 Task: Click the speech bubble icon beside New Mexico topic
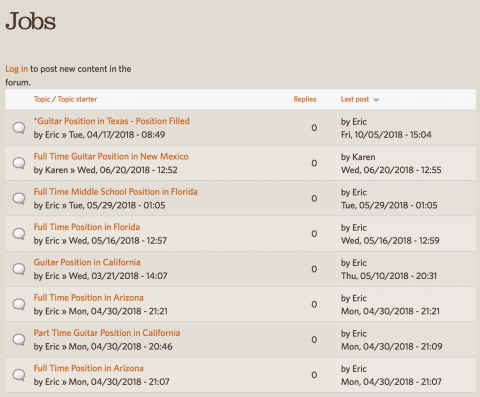pyautogui.click(x=19, y=163)
